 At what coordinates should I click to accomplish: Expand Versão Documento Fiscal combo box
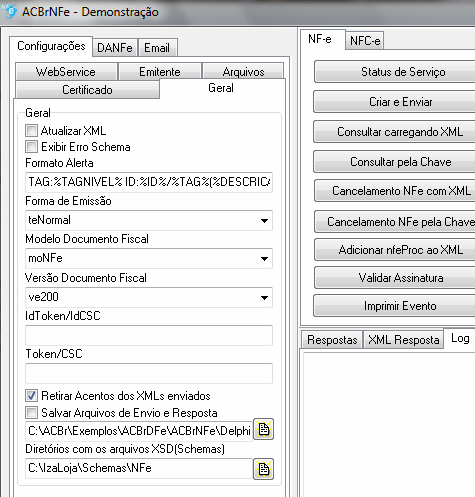pos(149,297)
